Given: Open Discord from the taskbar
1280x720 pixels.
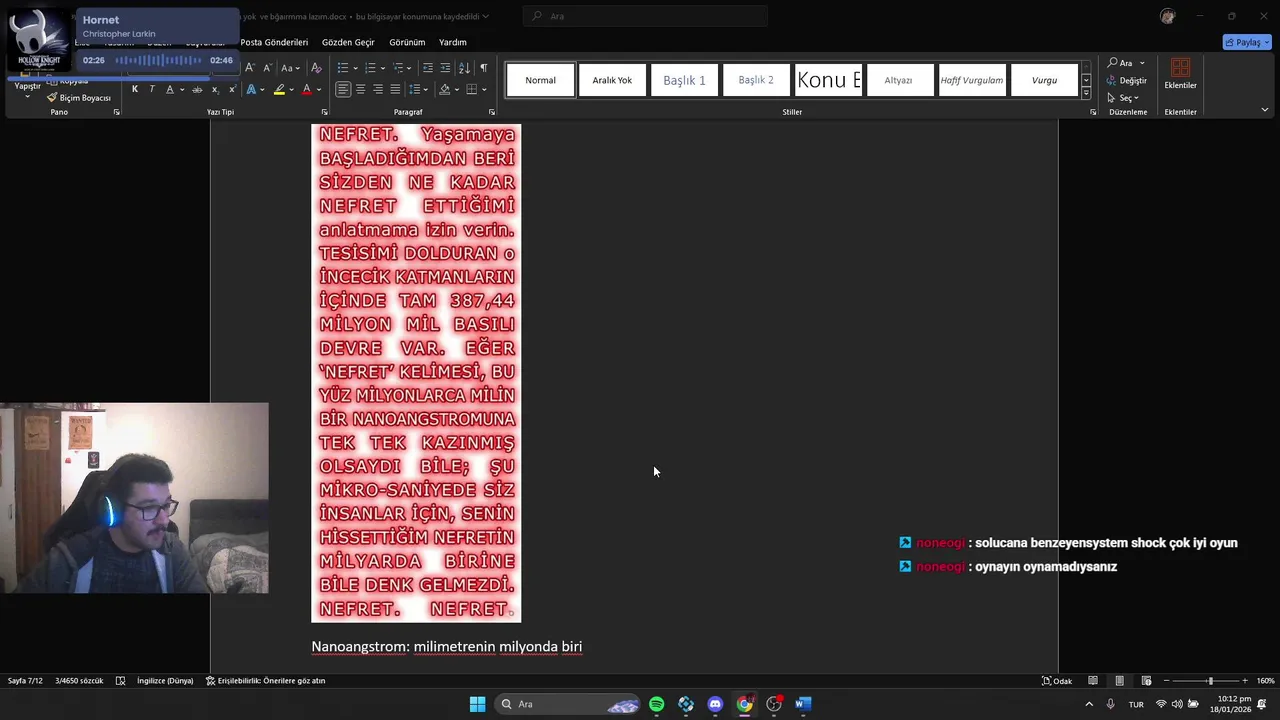Looking at the screenshot, I should pyautogui.click(x=715, y=704).
